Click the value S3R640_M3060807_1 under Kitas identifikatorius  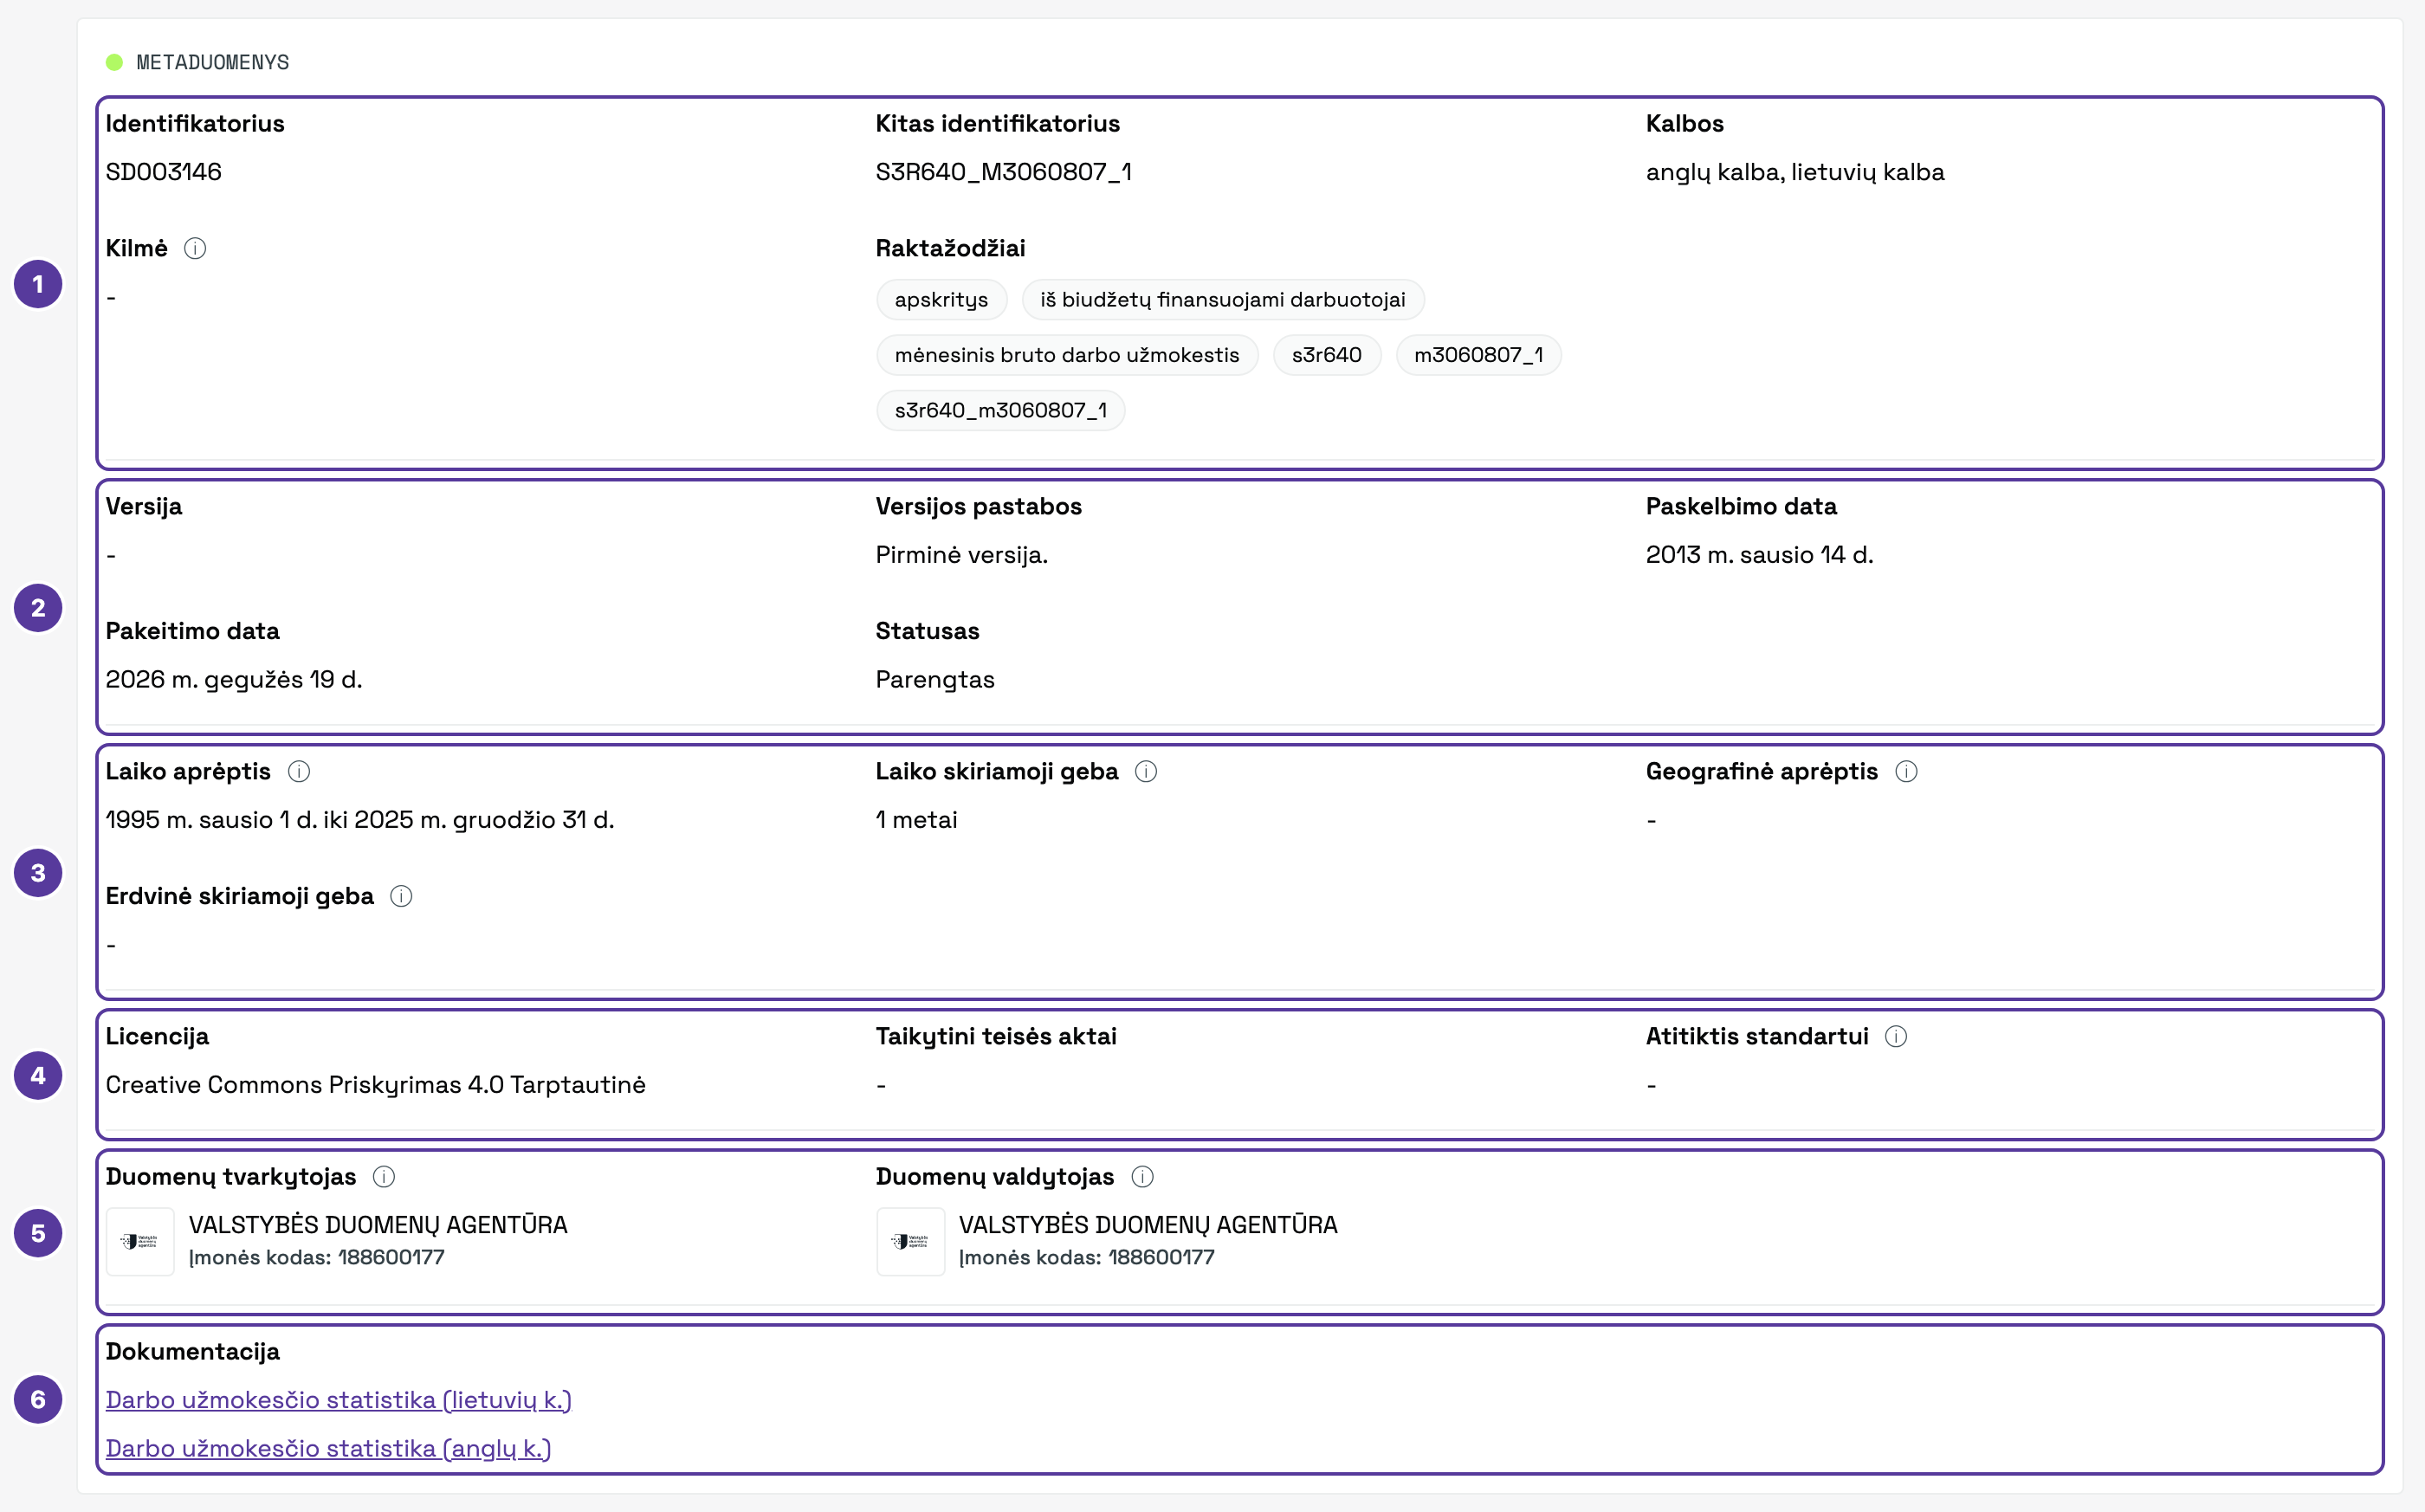click(1004, 172)
